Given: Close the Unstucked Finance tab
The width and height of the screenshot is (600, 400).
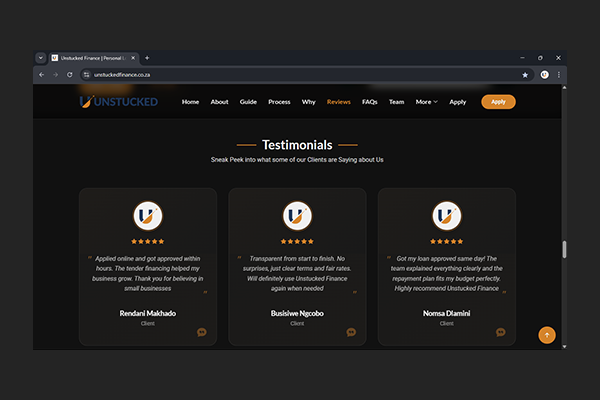Looking at the screenshot, I should coord(133,58).
